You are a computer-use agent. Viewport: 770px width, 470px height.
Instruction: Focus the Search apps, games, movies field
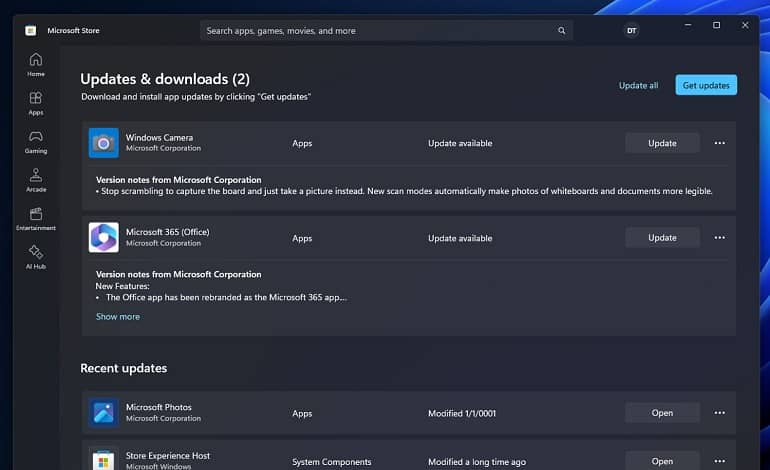pos(386,30)
